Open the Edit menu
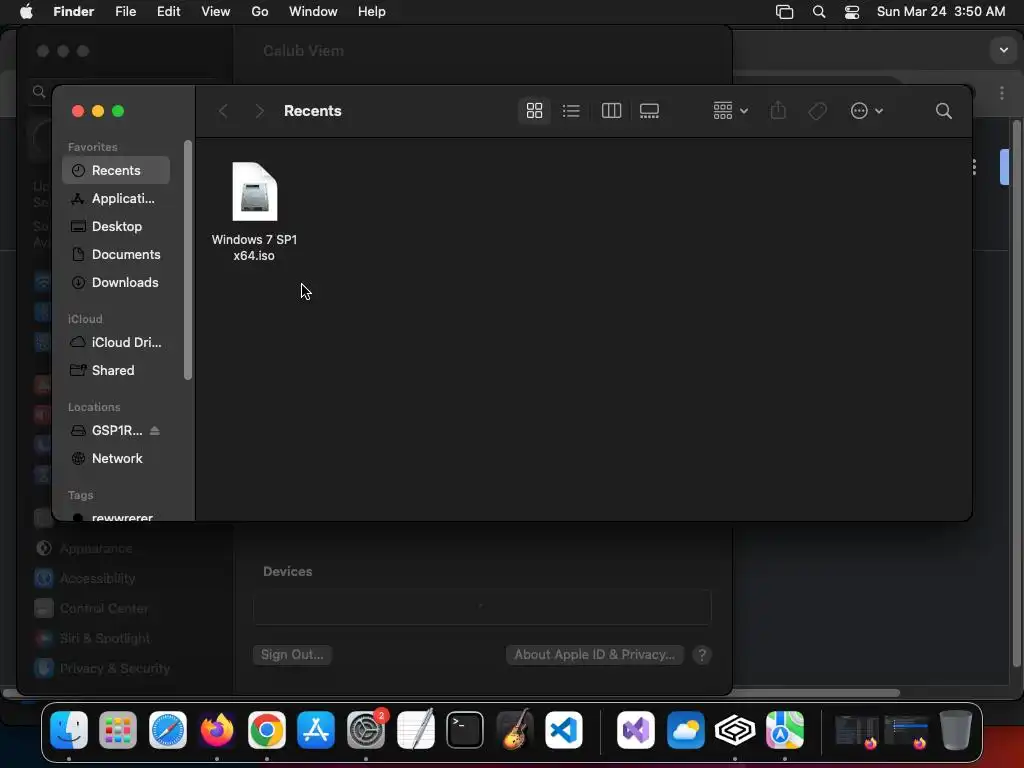This screenshot has height=768, width=1024. tap(168, 12)
